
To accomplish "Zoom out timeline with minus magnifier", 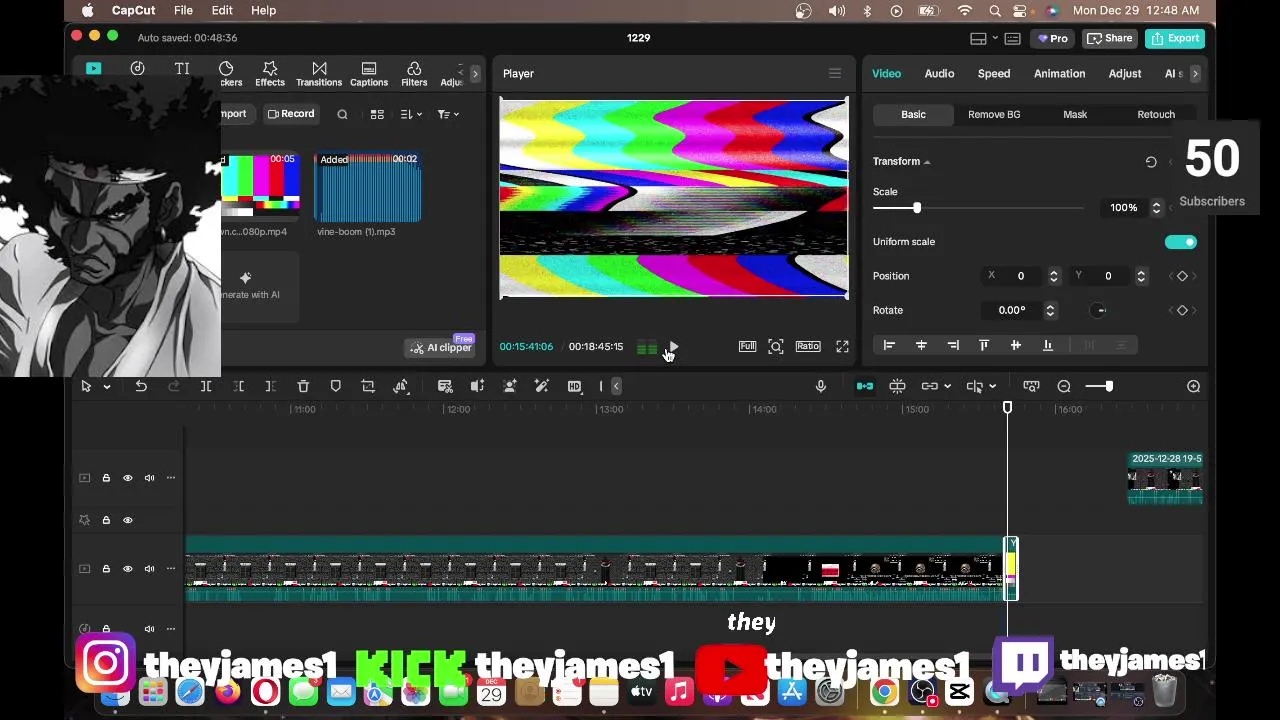I will (x=1064, y=387).
